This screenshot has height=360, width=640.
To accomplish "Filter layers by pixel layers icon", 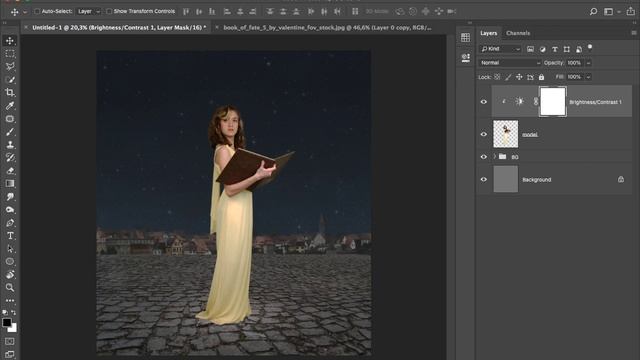I will click(x=530, y=49).
